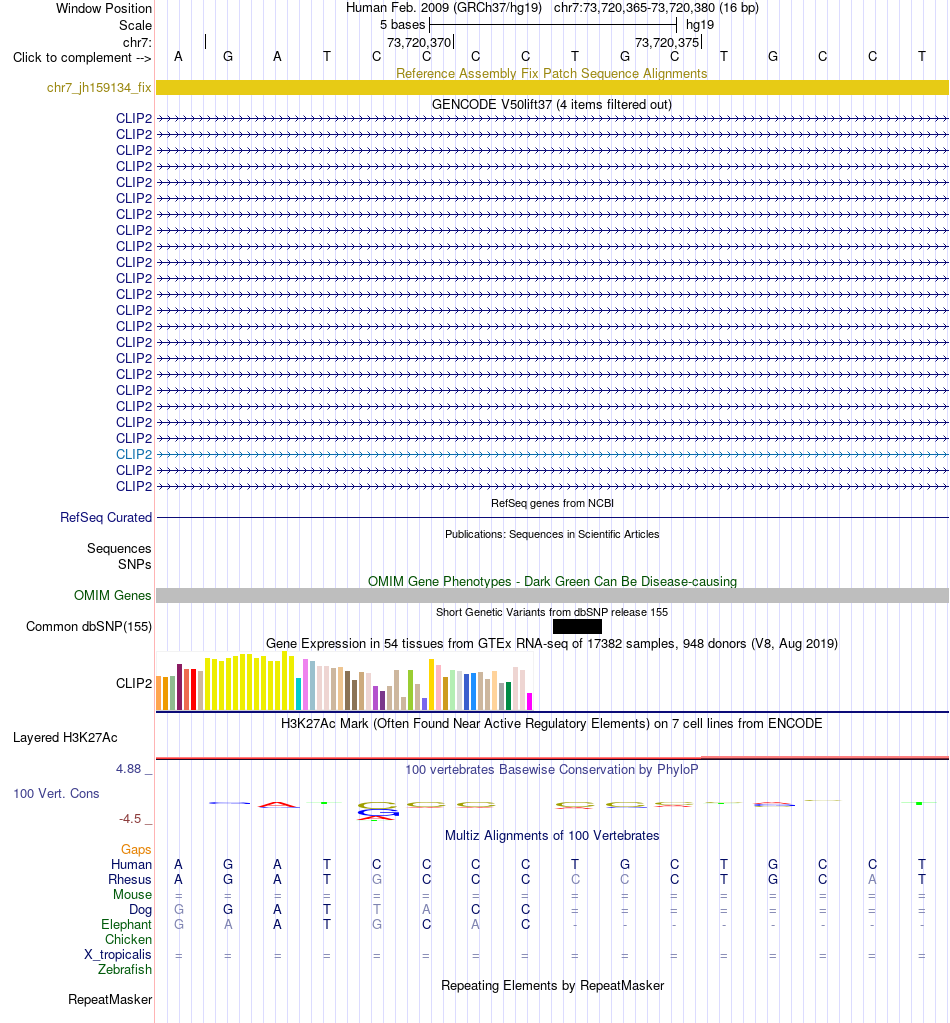The image size is (950, 1023).
Task: Click the 4.88 conservation scale value
Action: (129, 769)
